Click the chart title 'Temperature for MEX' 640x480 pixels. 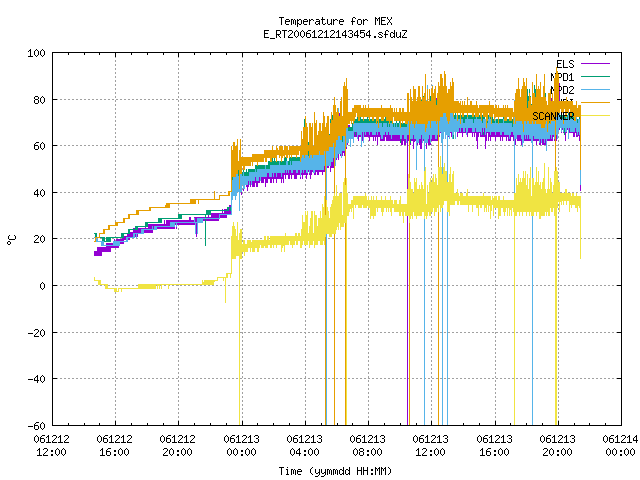(x=335, y=21)
